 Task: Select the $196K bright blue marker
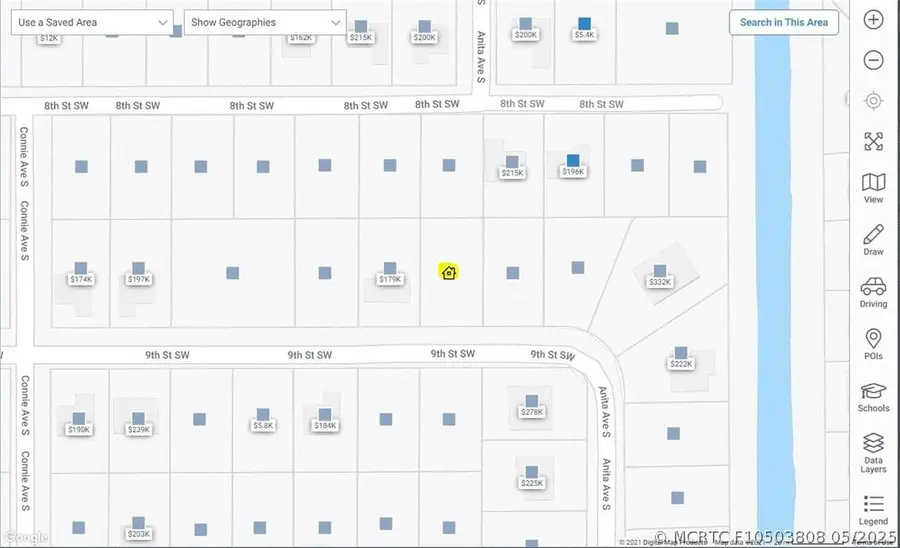click(573, 166)
